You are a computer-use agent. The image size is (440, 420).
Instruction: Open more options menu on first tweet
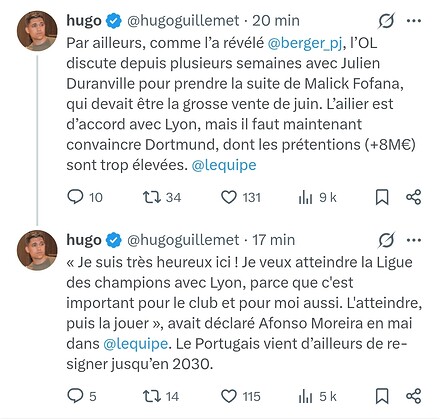tap(414, 21)
